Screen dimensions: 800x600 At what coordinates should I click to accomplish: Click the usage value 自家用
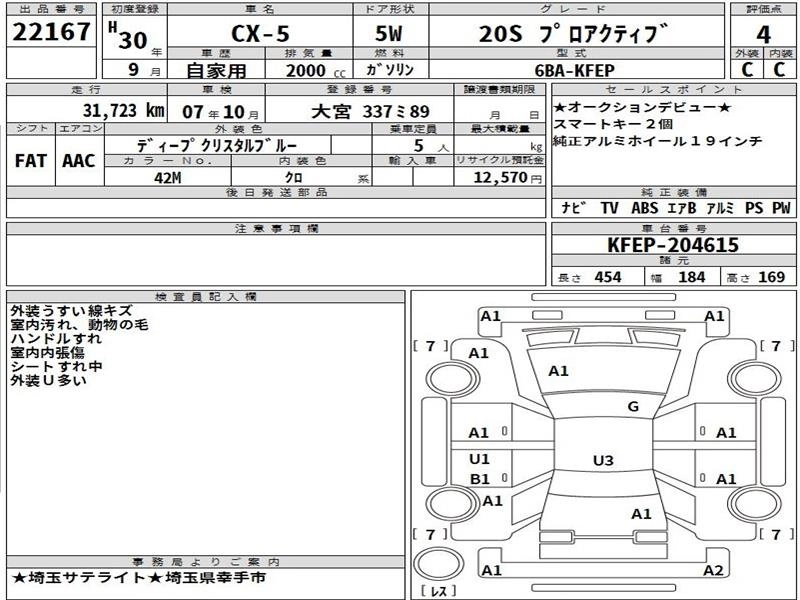(216, 70)
